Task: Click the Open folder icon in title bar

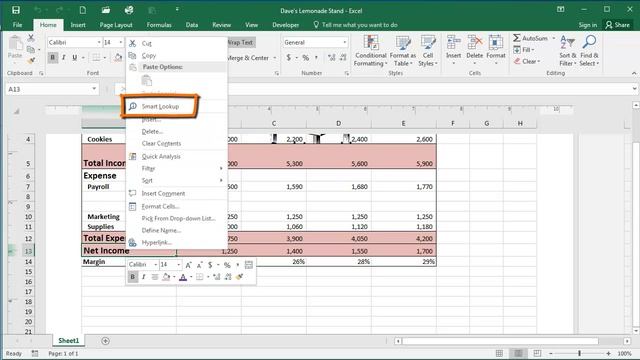Action: [x=106, y=10]
